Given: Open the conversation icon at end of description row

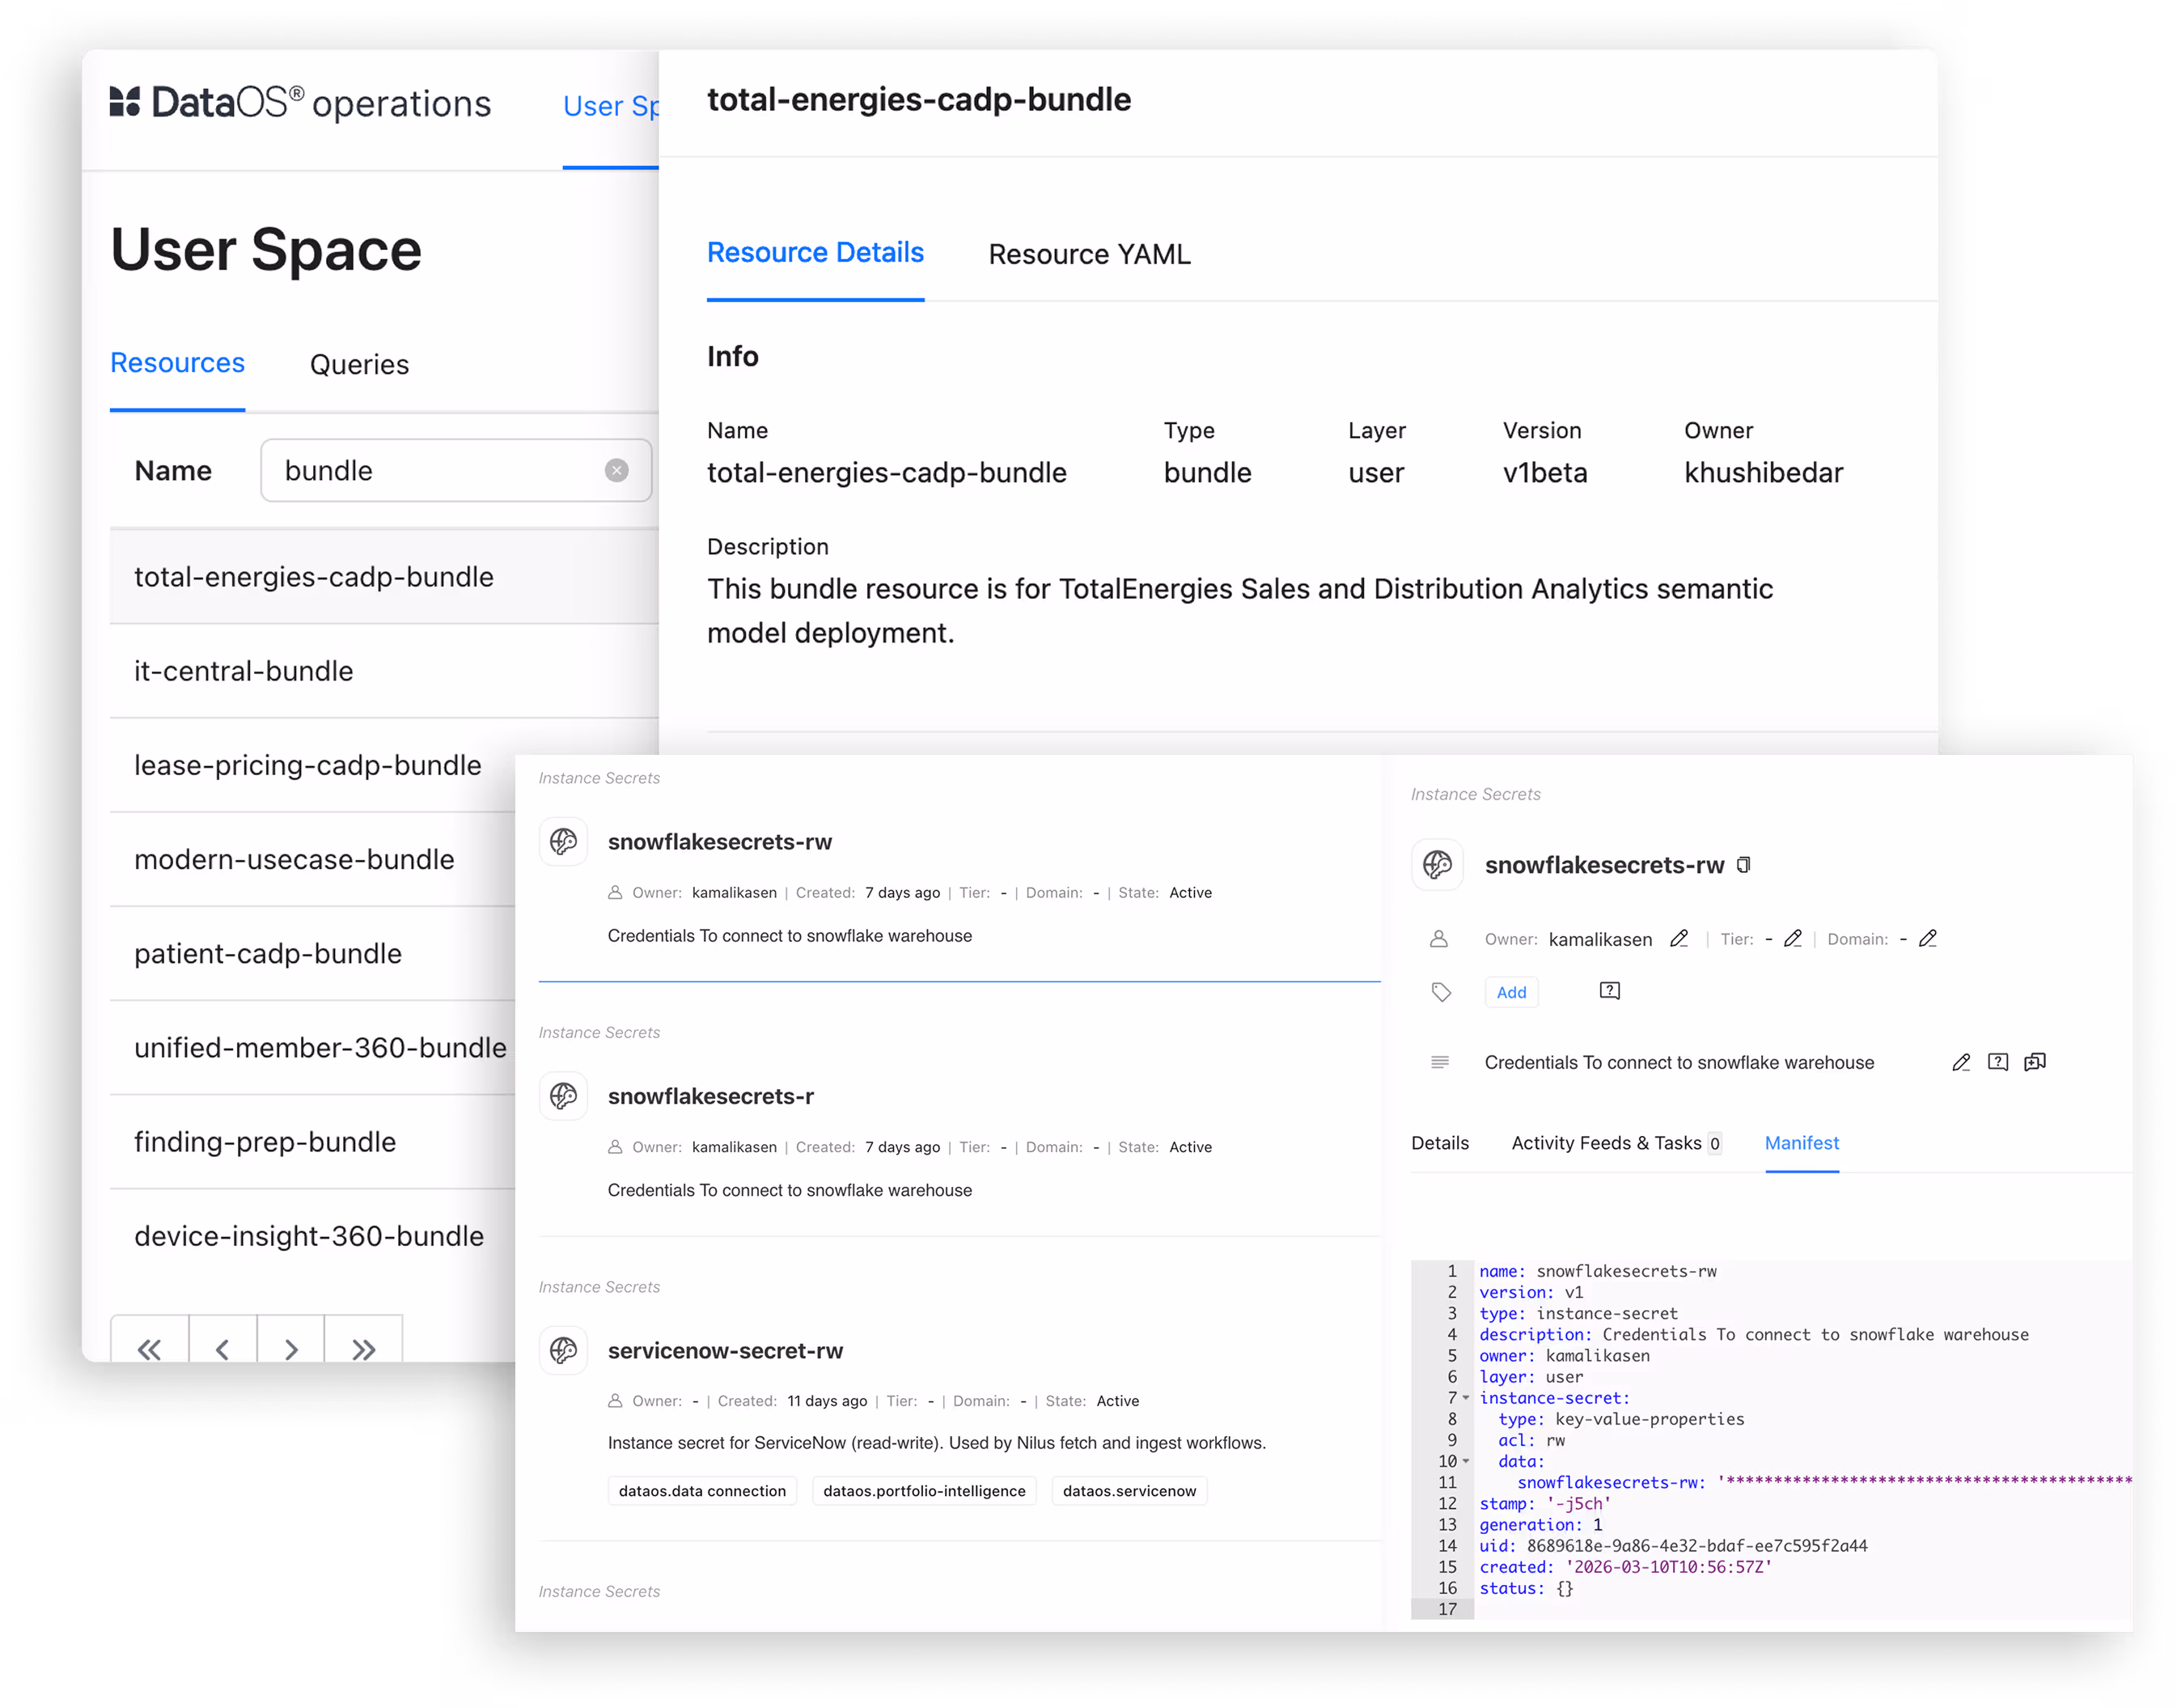Looking at the screenshot, I should [x=2034, y=1062].
